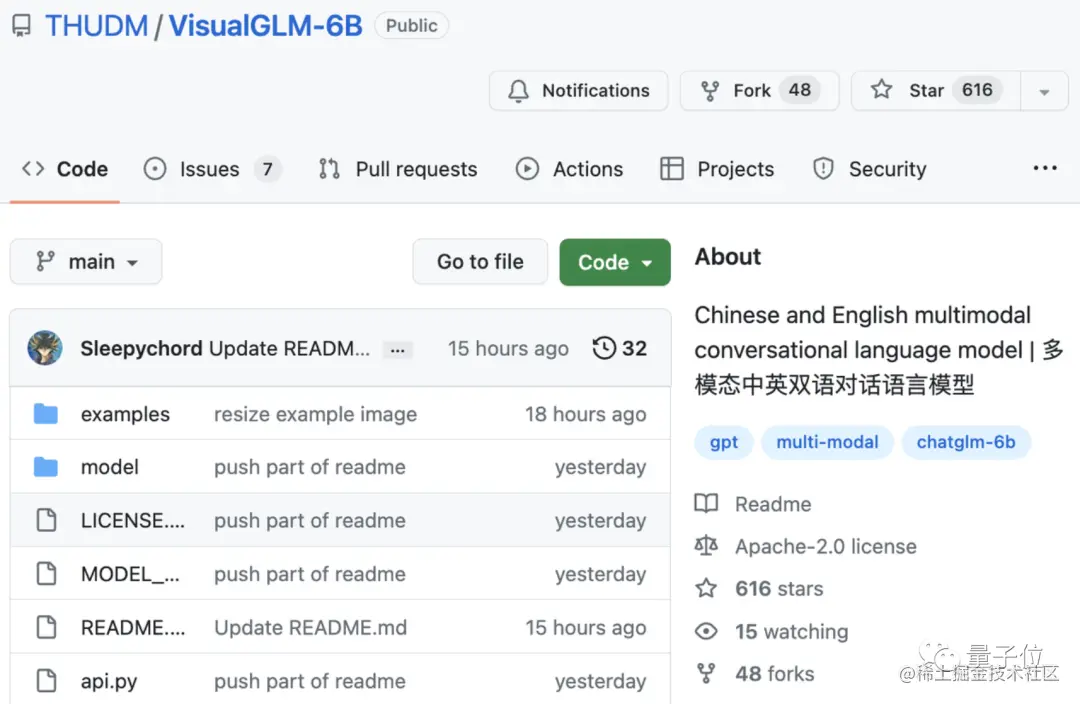The image size is (1080, 704).
Task: Click the Apache-2.0 license scale icon
Action: coord(707,546)
